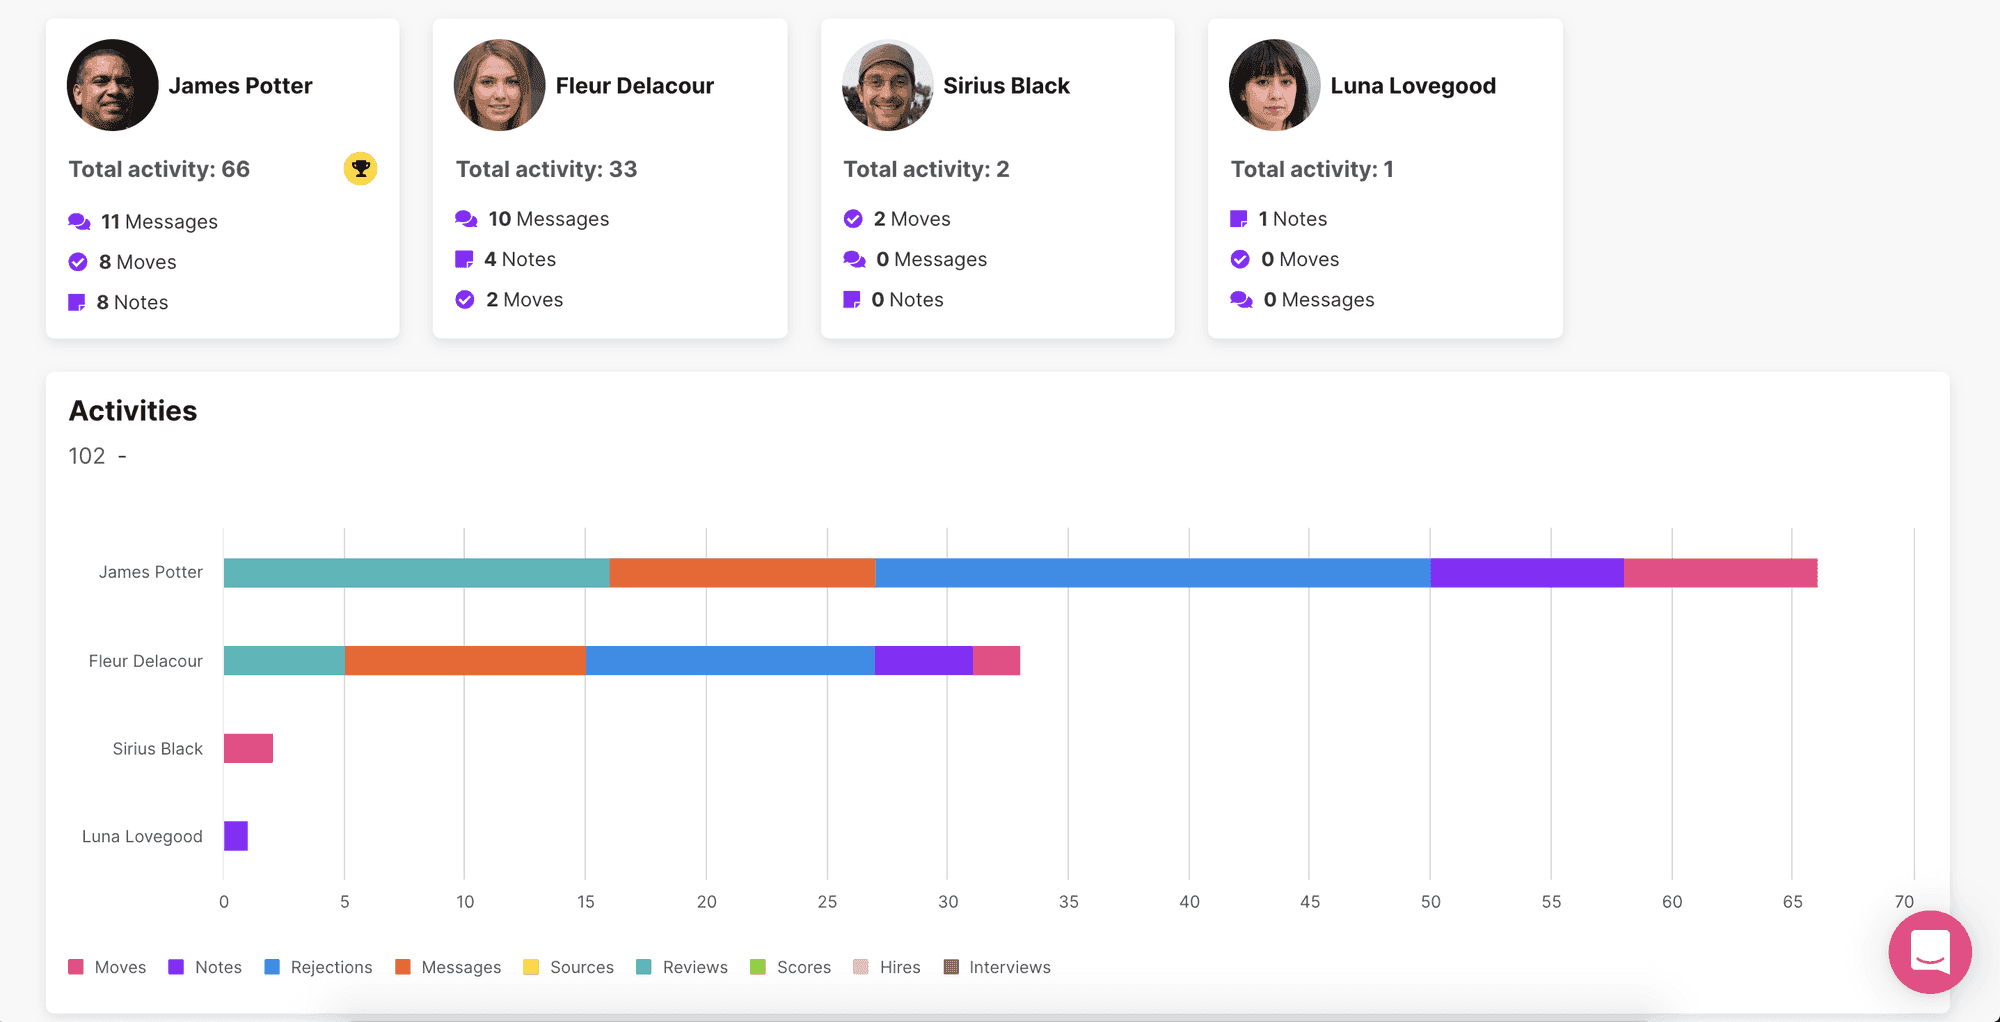Viewport: 2000px width, 1022px height.
Task: Click the gold trophy badge on James Potter's card
Action: [360, 168]
